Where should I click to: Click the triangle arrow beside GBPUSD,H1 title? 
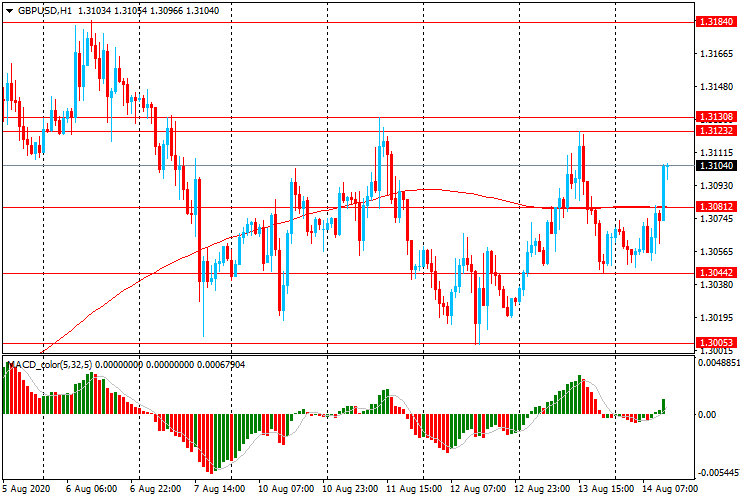click(9, 10)
